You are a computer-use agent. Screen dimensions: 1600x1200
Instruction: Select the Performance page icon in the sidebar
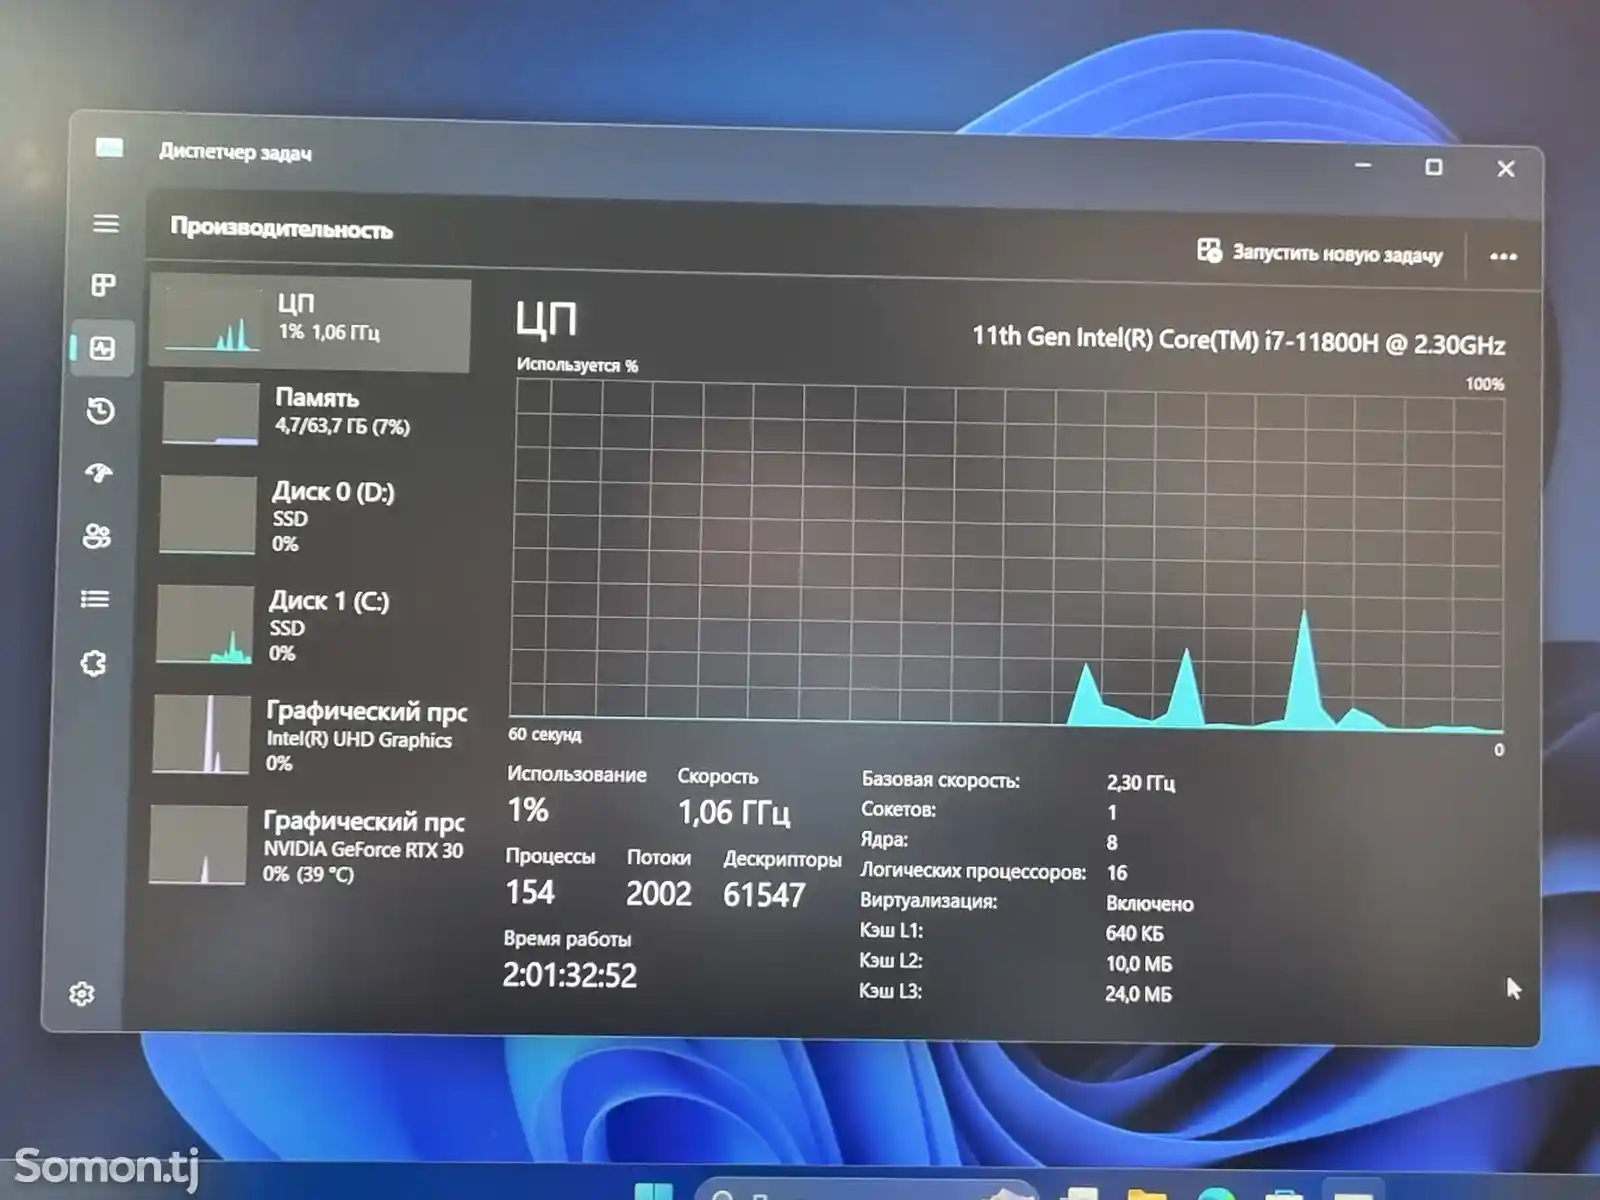(x=102, y=348)
